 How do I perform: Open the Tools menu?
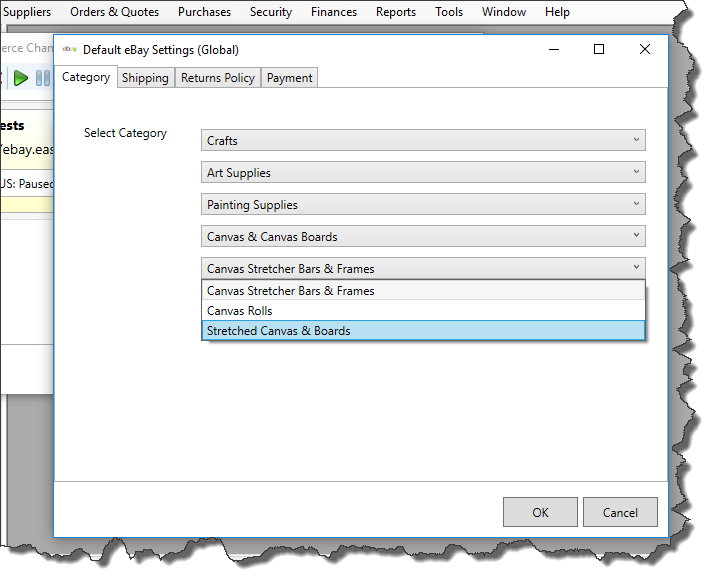pos(449,12)
